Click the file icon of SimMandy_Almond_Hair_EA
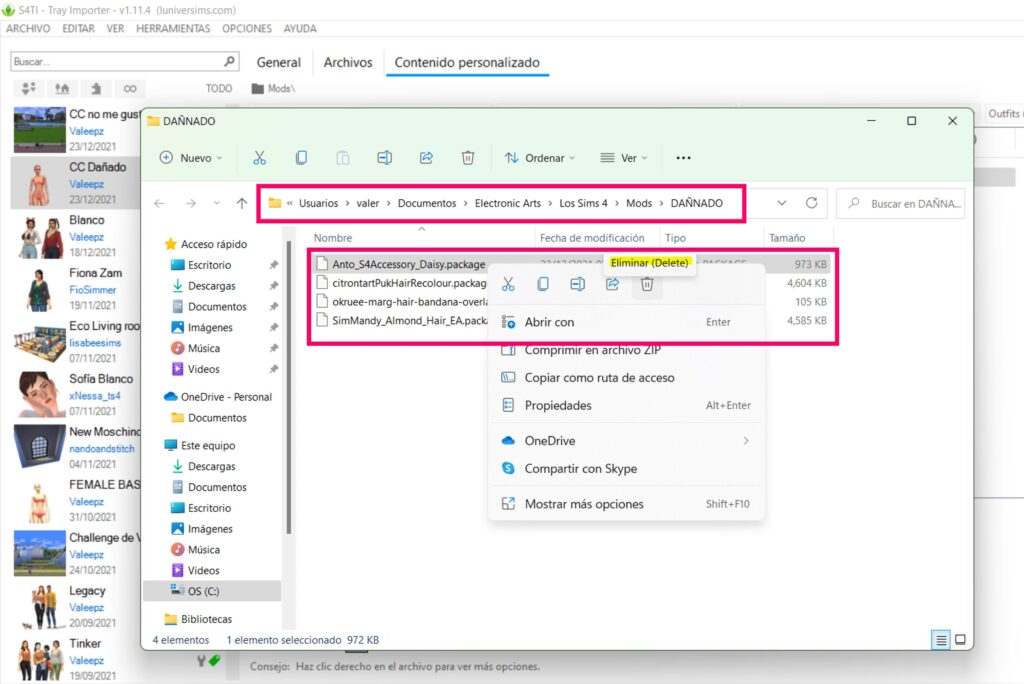The width and height of the screenshot is (1024, 684). pos(321,320)
